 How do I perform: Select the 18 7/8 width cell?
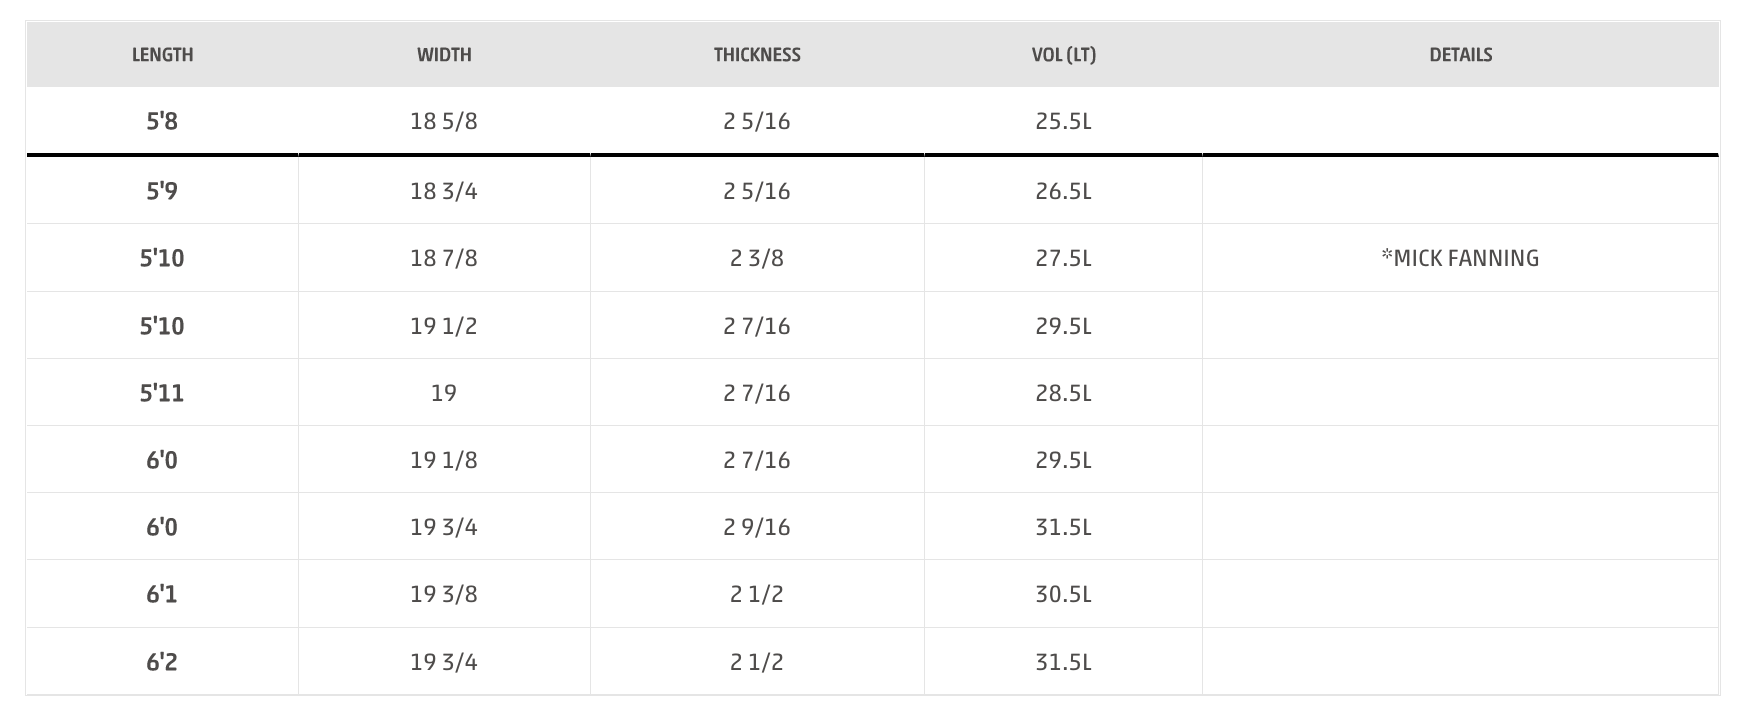(x=444, y=258)
